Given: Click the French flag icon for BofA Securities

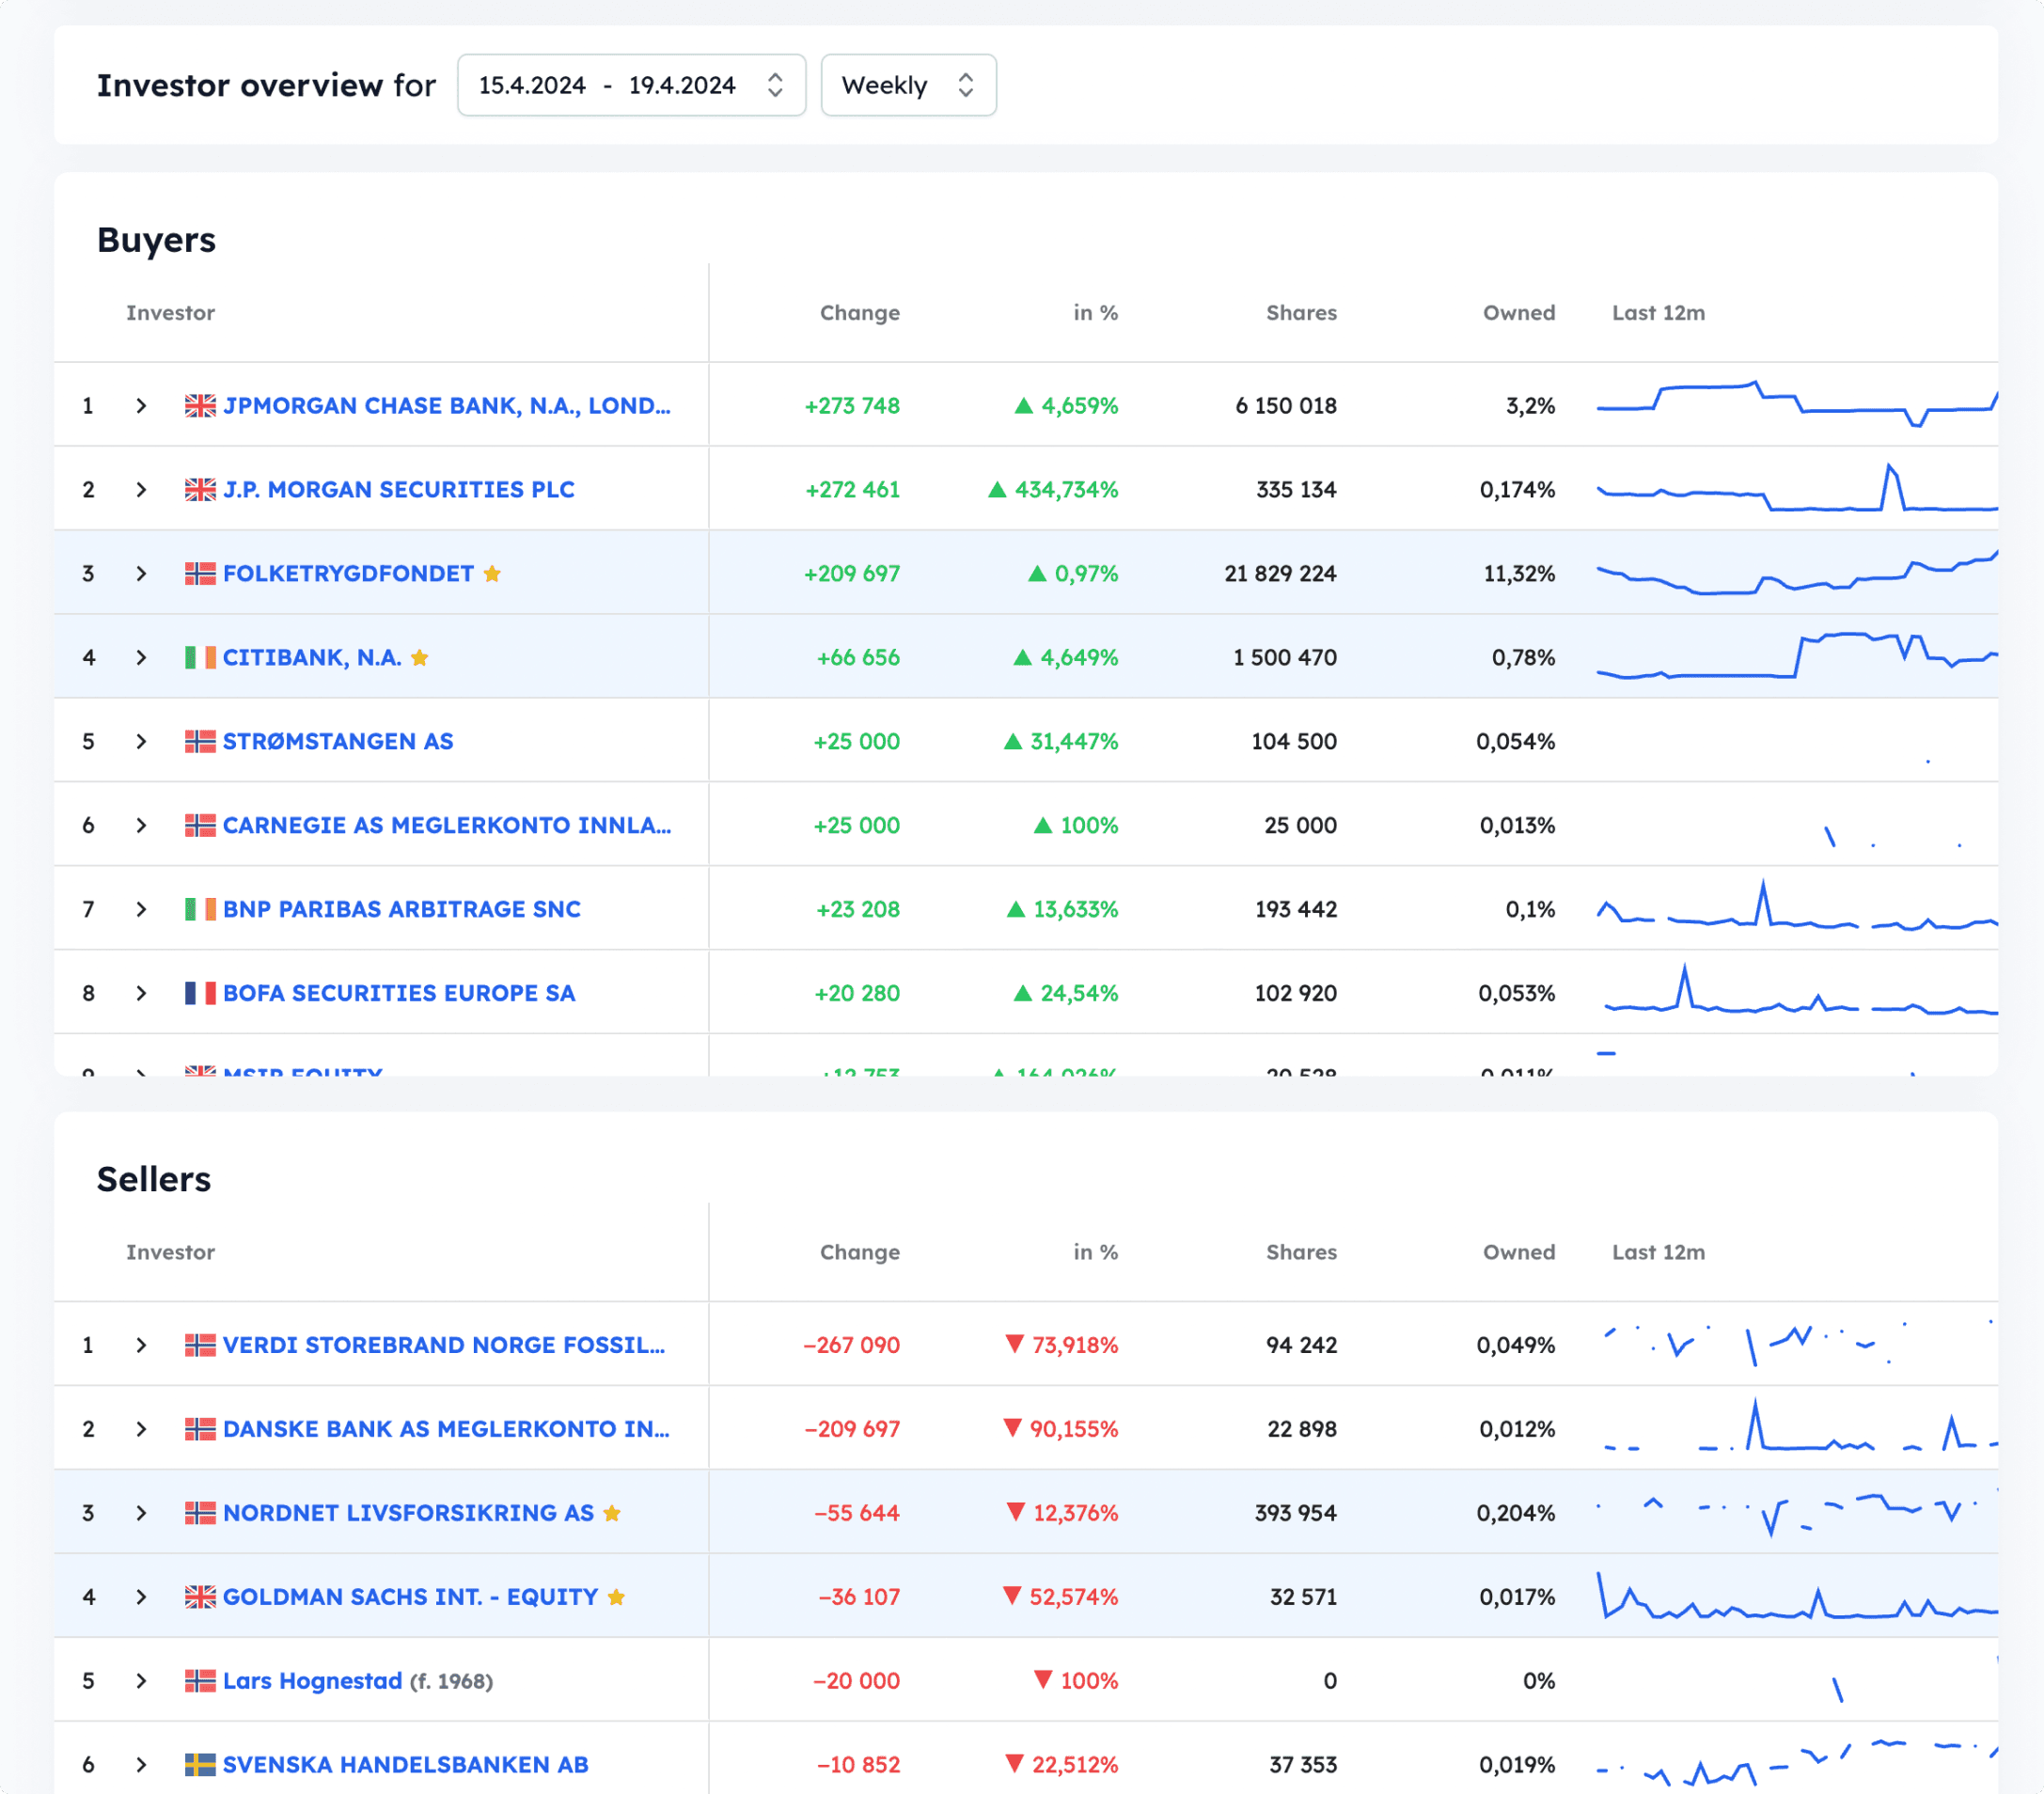Looking at the screenshot, I should coord(200,994).
